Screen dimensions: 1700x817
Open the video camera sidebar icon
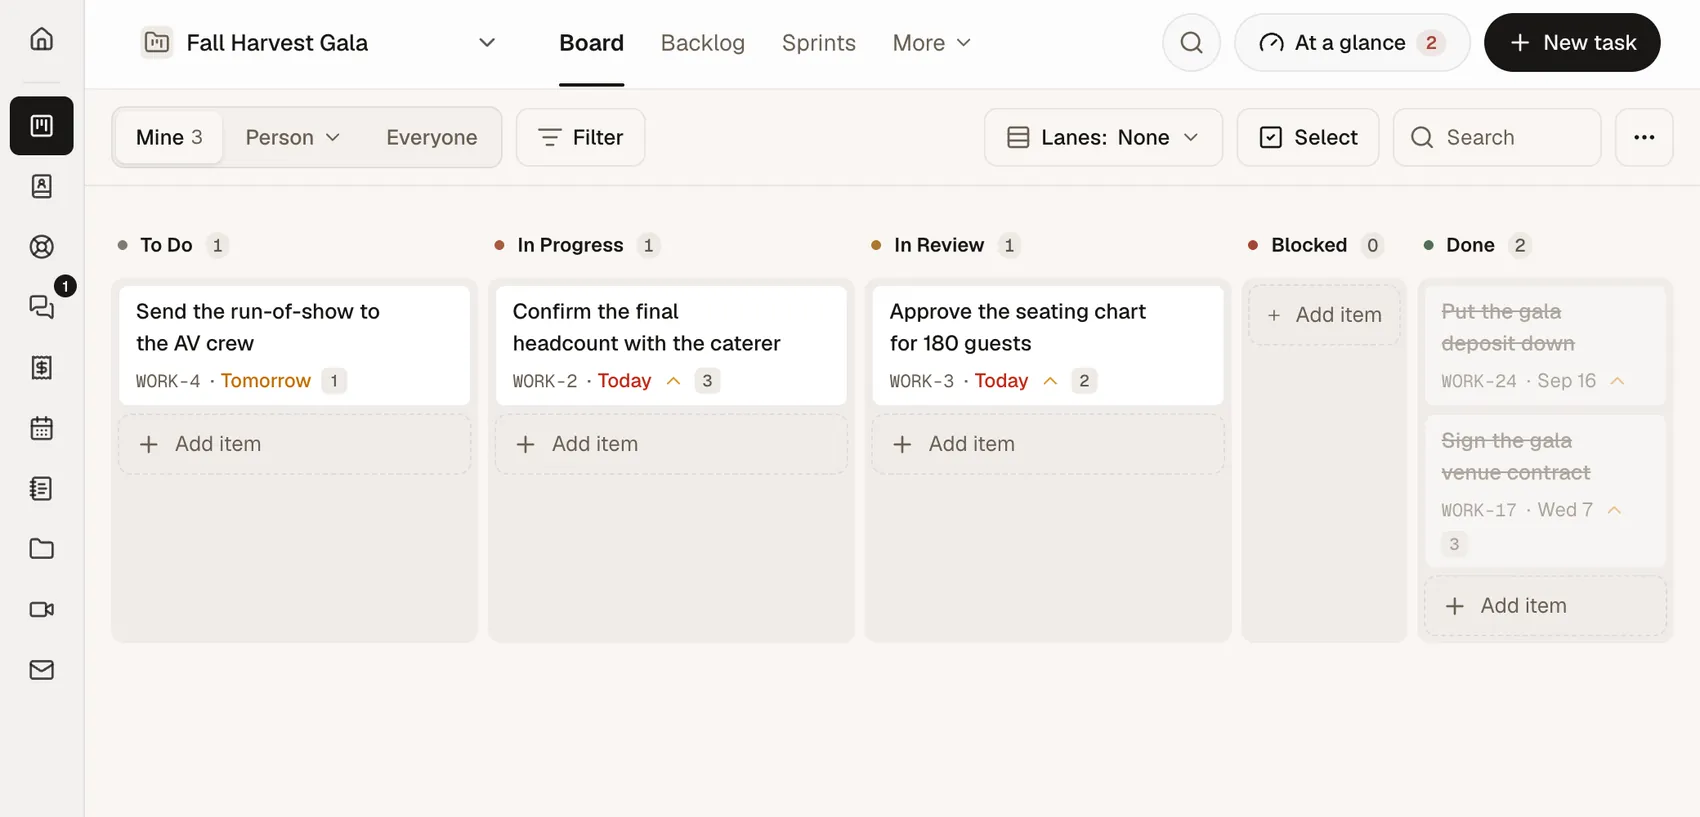pyautogui.click(x=41, y=610)
